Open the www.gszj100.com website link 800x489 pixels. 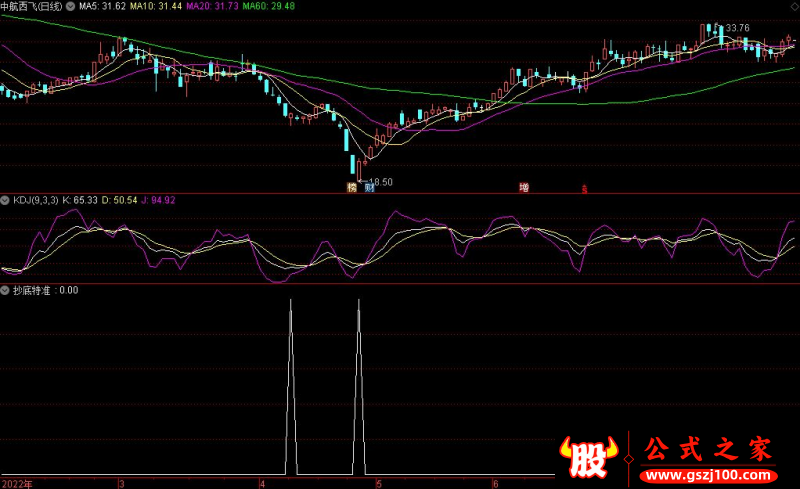pos(708,475)
